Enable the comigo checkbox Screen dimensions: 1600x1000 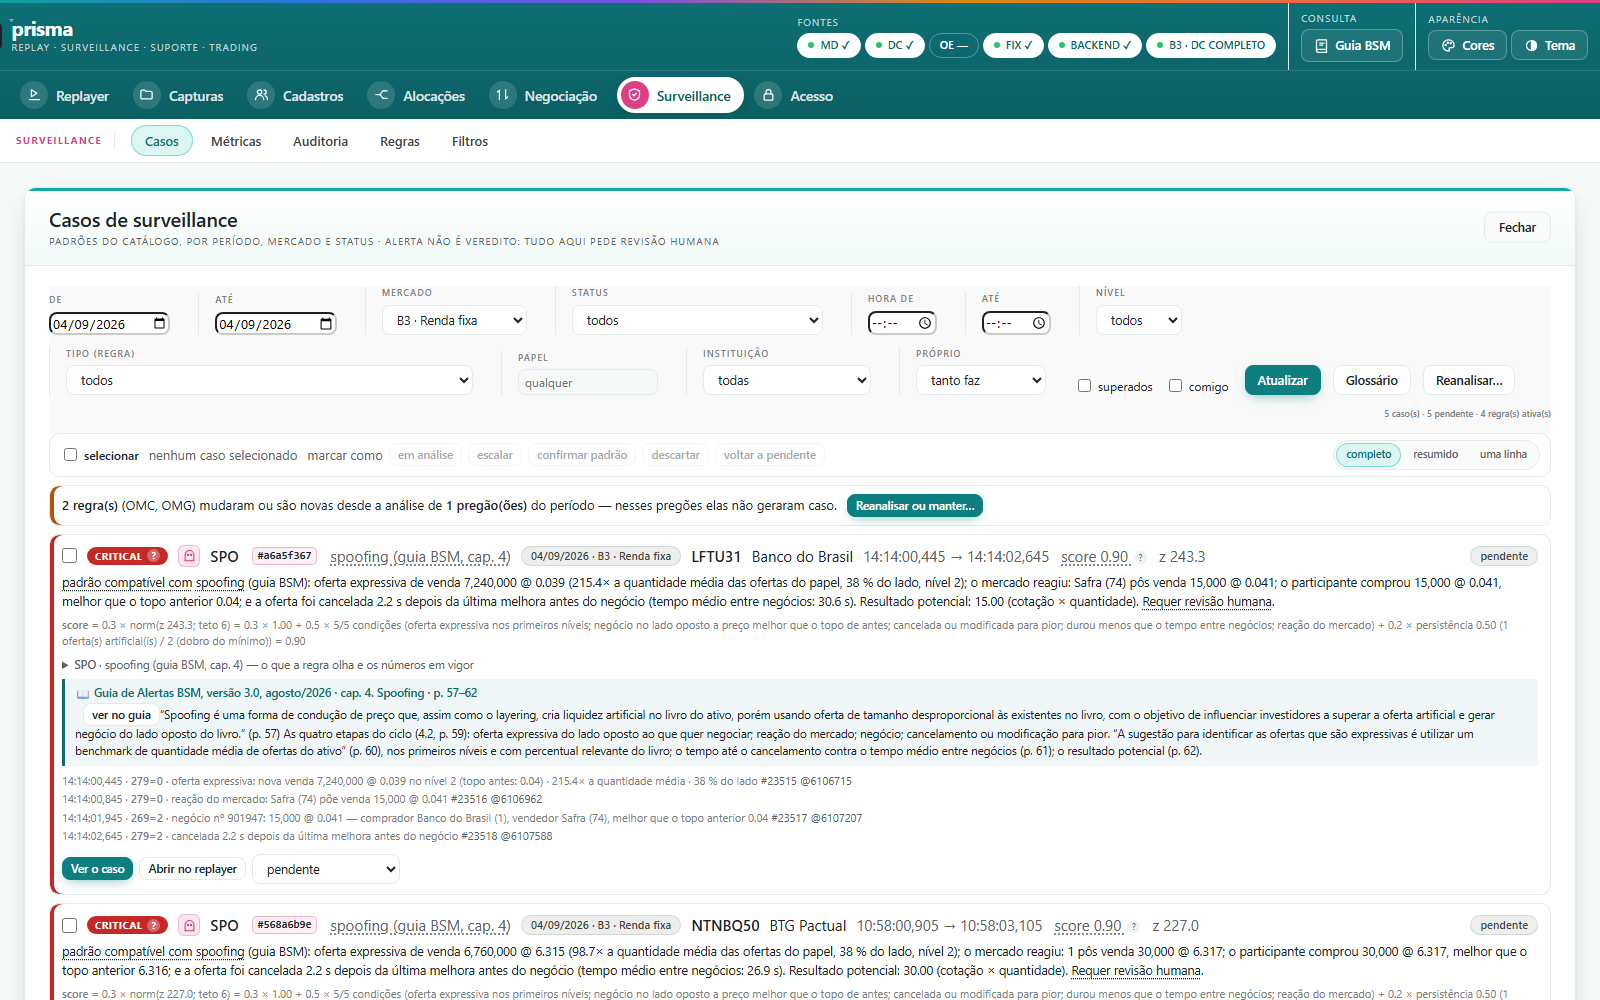(1175, 386)
